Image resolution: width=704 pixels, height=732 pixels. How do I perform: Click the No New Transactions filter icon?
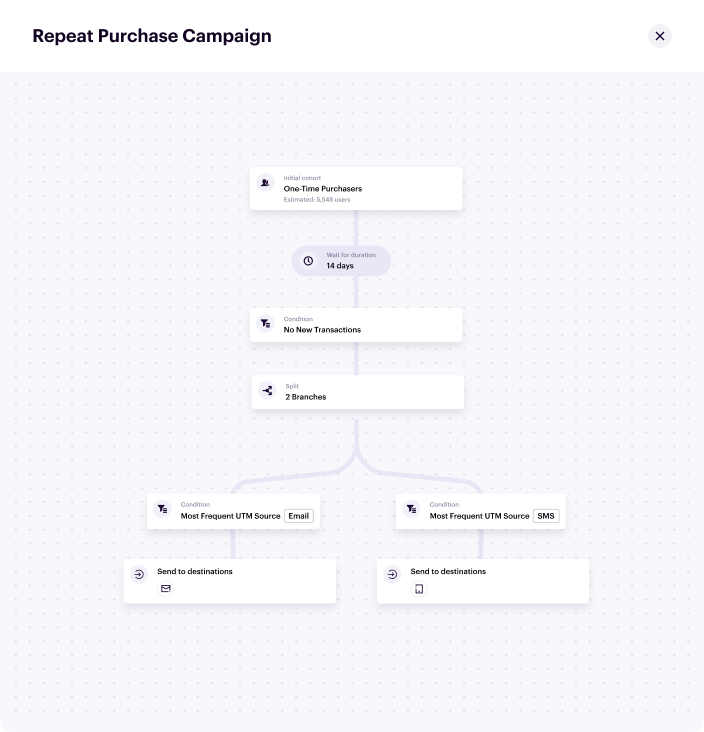coord(265,324)
